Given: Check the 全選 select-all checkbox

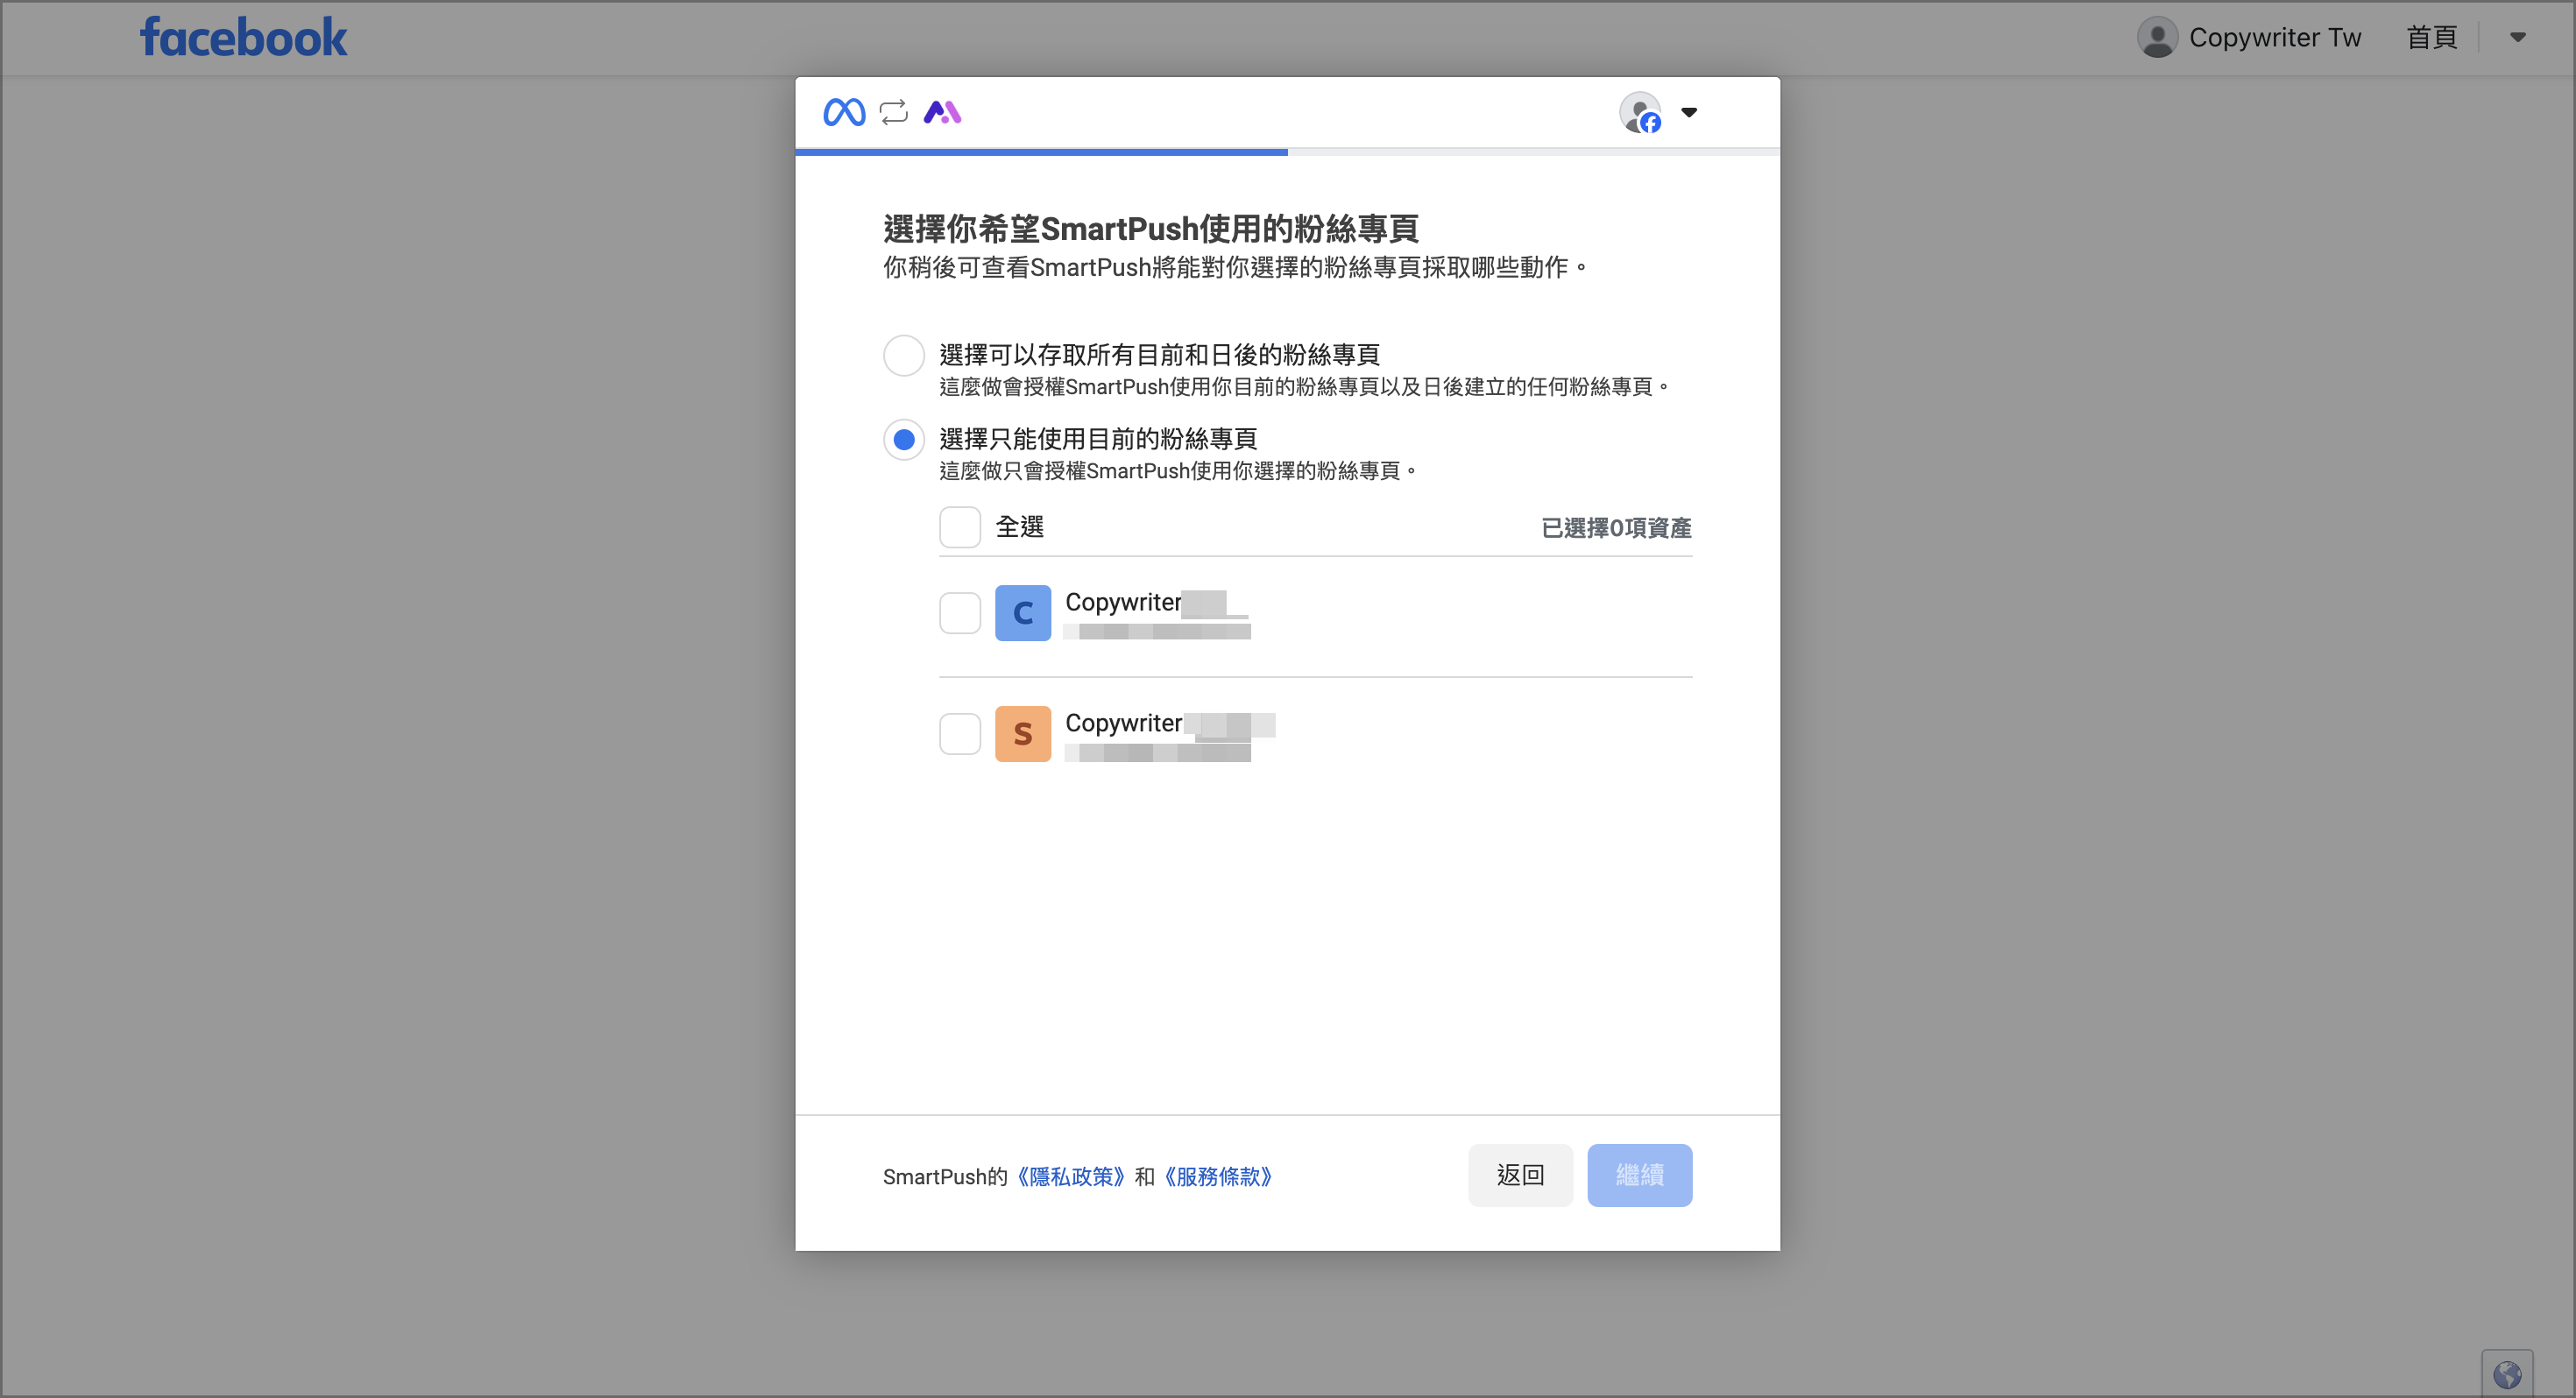Looking at the screenshot, I should tap(959, 527).
